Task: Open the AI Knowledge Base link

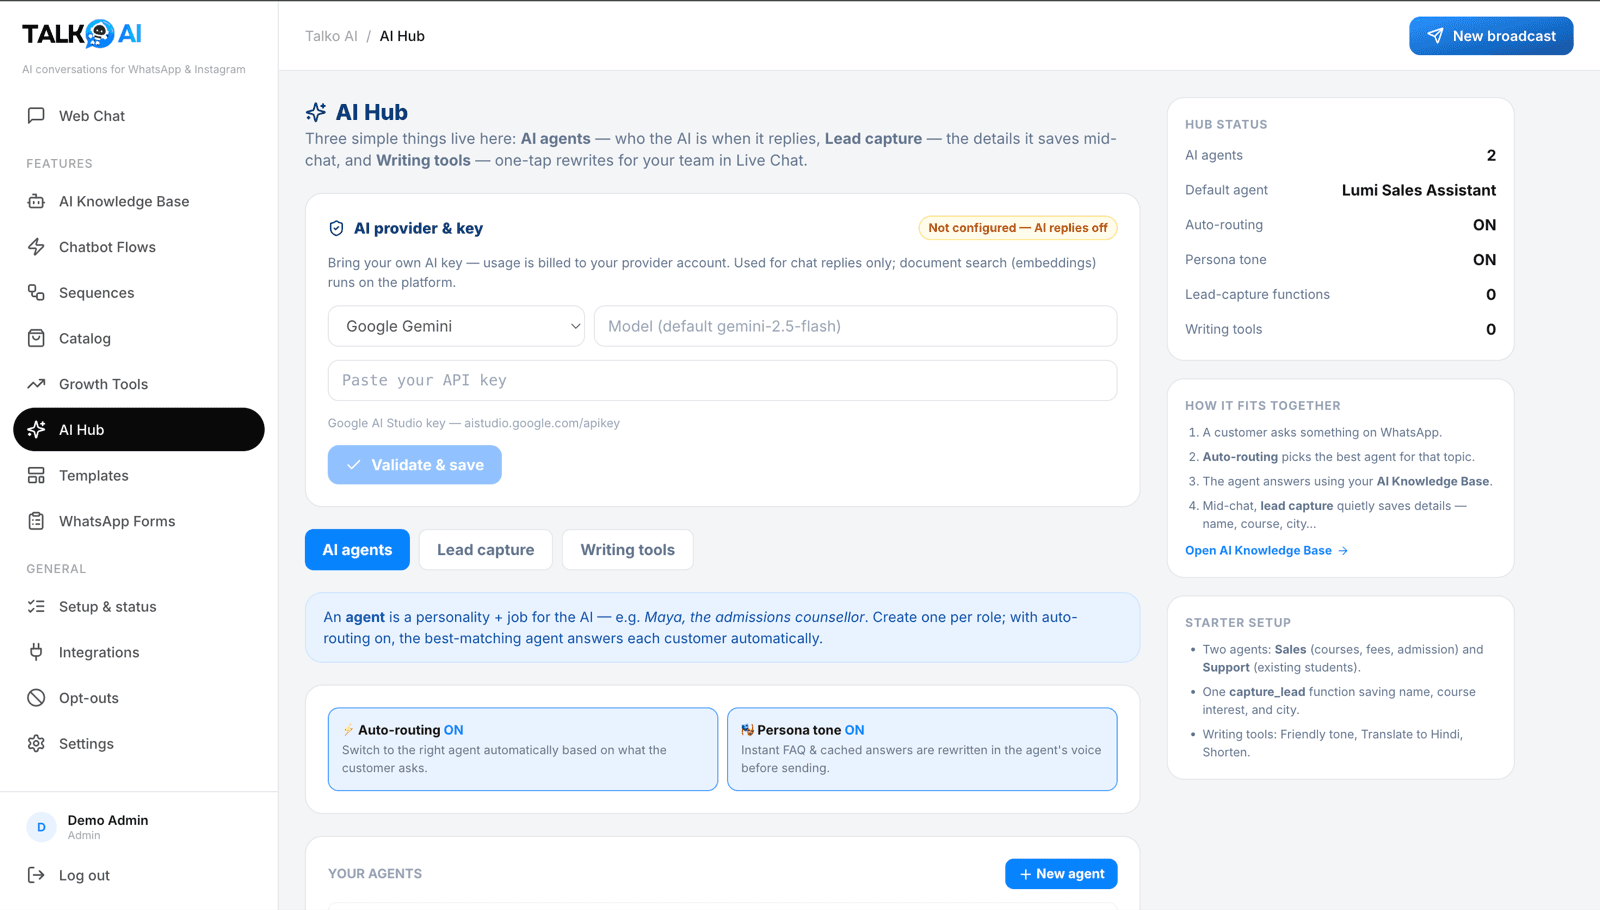Action: [1266, 551]
